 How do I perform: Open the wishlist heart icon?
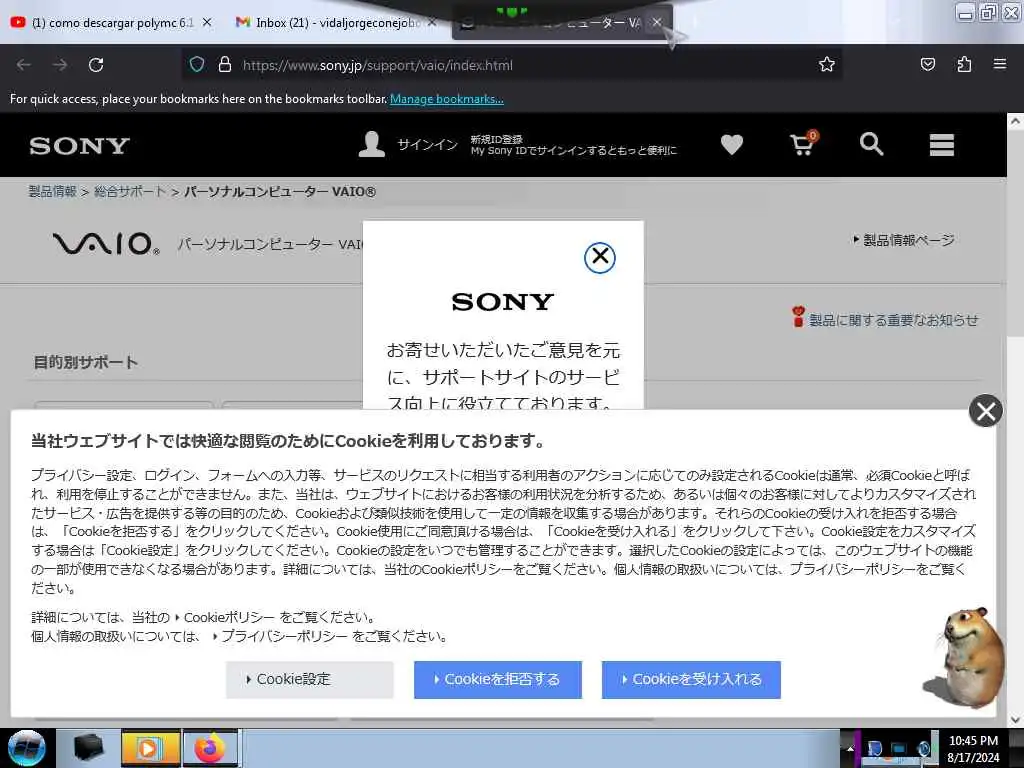731,144
